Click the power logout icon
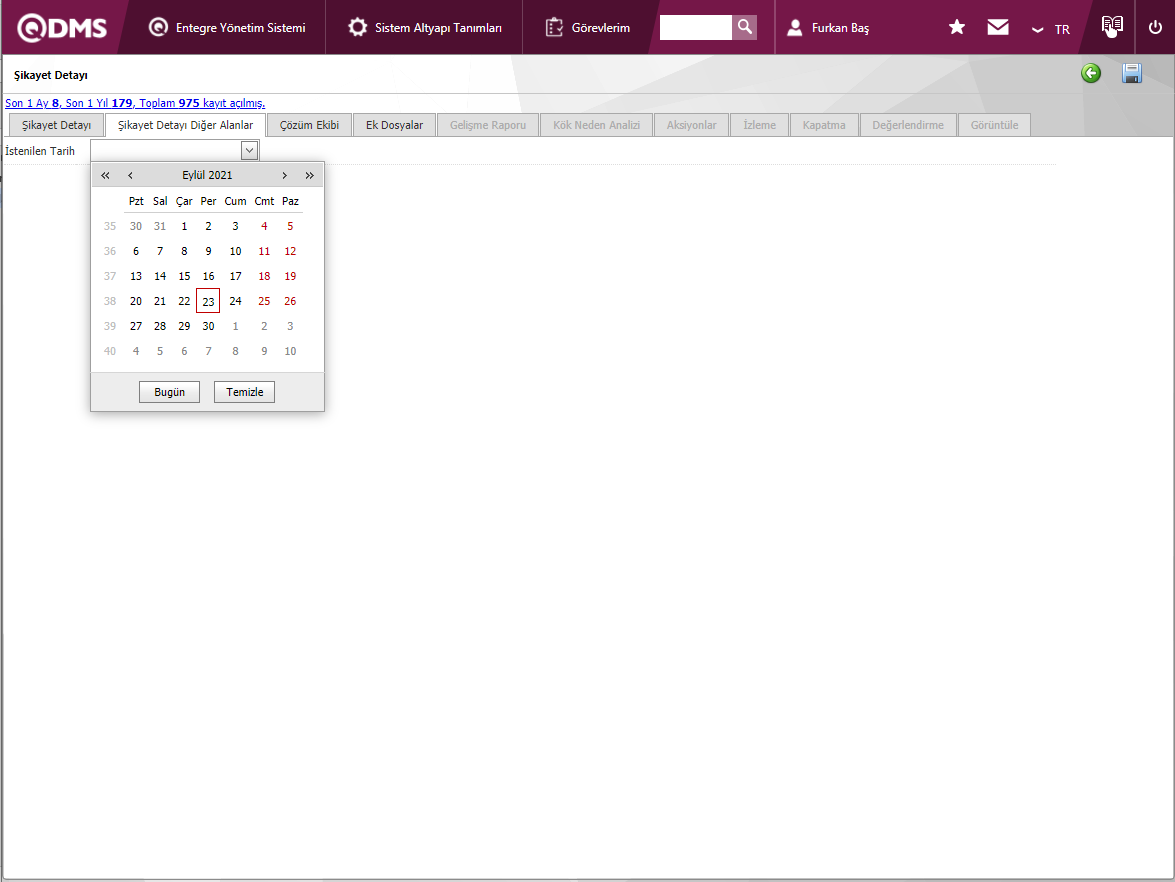Image resolution: width=1175 pixels, height=882 pixels. [x=1155, y=28]
